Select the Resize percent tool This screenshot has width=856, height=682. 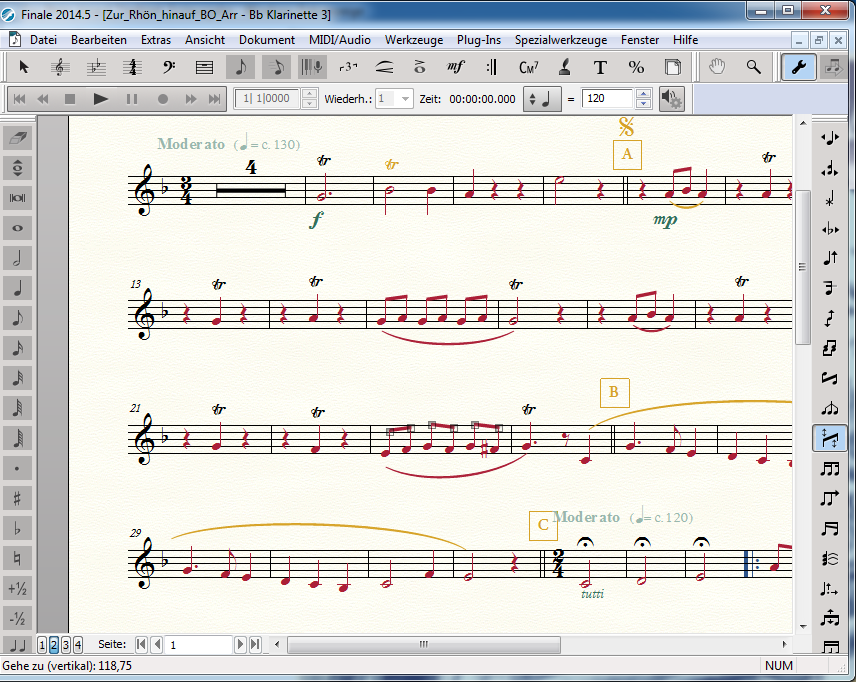(x=636, y=67)
